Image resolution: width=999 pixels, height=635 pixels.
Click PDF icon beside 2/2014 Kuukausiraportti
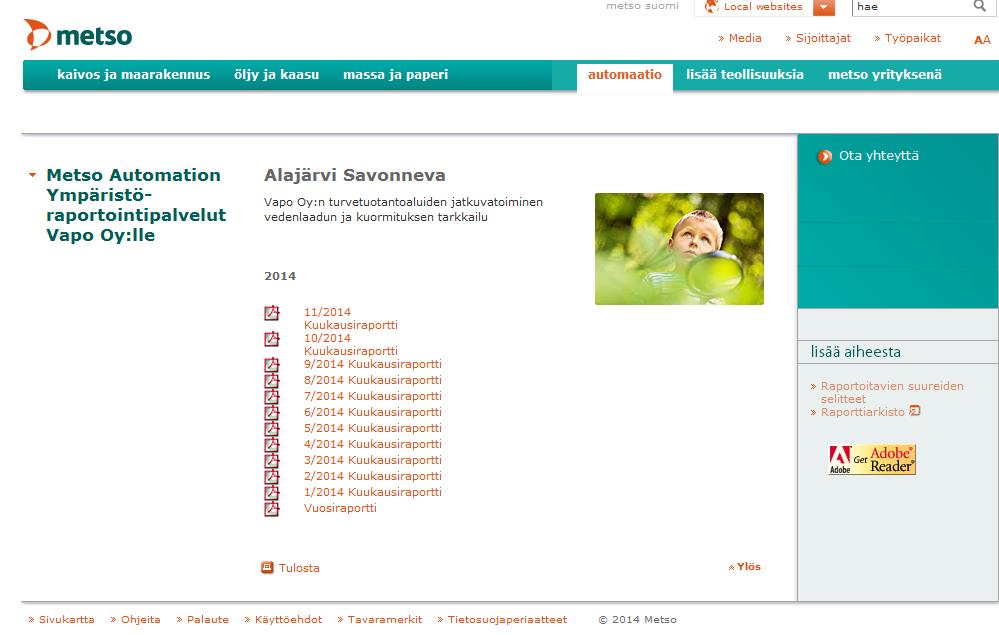click(272, 476)
